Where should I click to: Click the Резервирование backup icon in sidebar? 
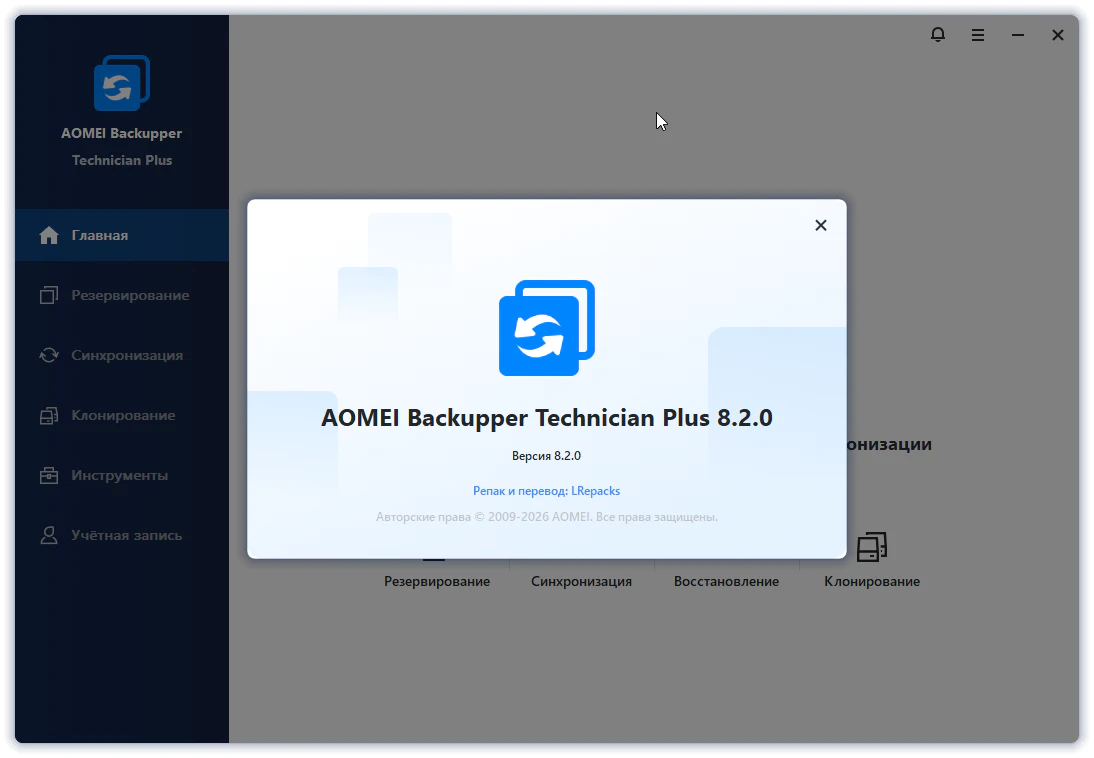pos(48,296)
